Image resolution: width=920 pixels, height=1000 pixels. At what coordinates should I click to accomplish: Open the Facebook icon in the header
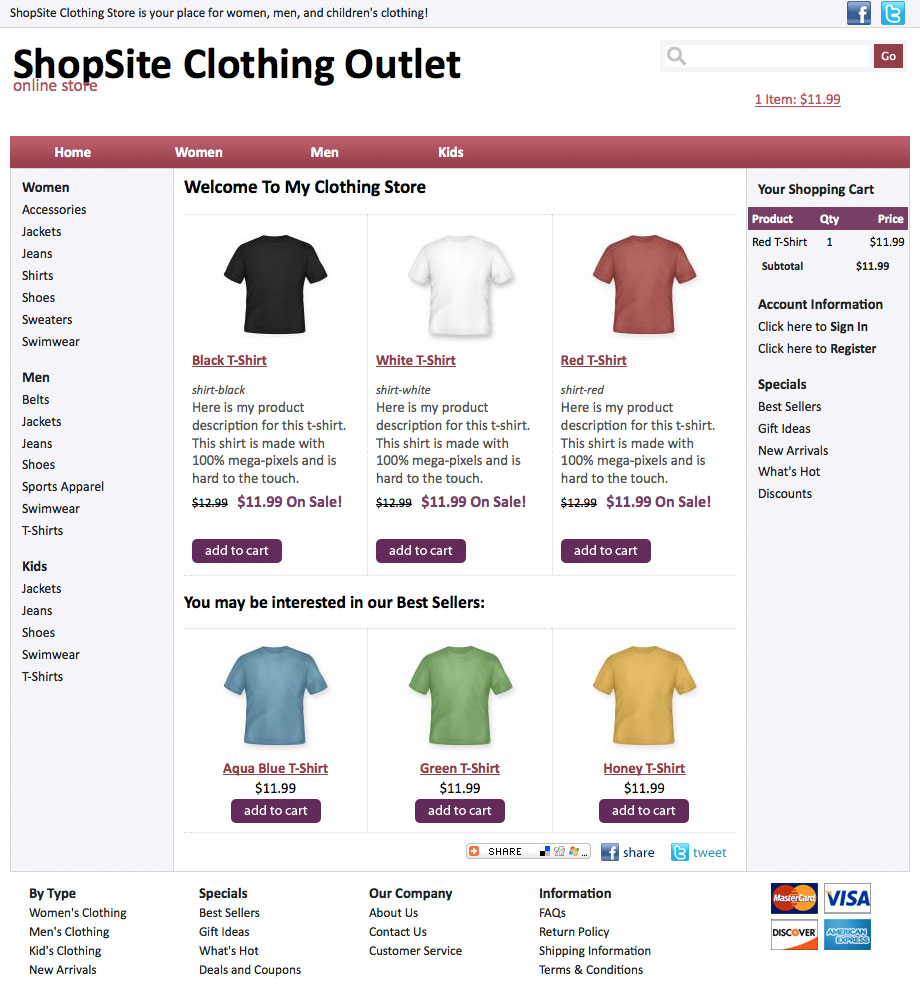click(x=858, y=13)
